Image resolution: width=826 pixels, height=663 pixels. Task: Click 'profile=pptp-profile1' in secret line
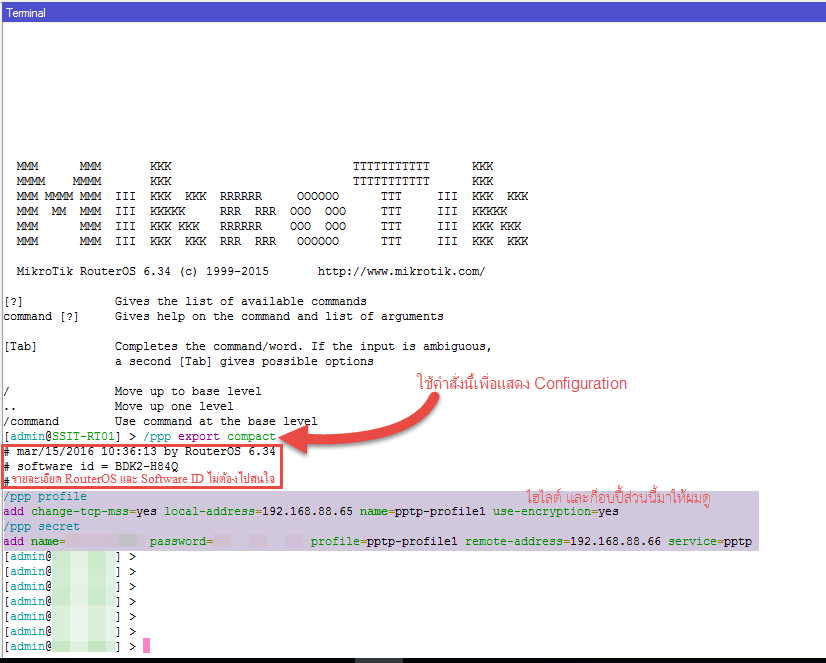tap(384, 541)
